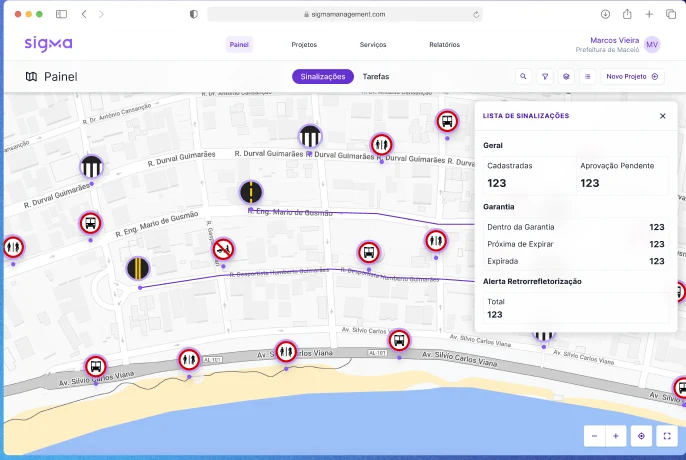The height and width of the screenshot is (460, 686).
Task: Open the Projetos nav tab
Action: [304, 45]
